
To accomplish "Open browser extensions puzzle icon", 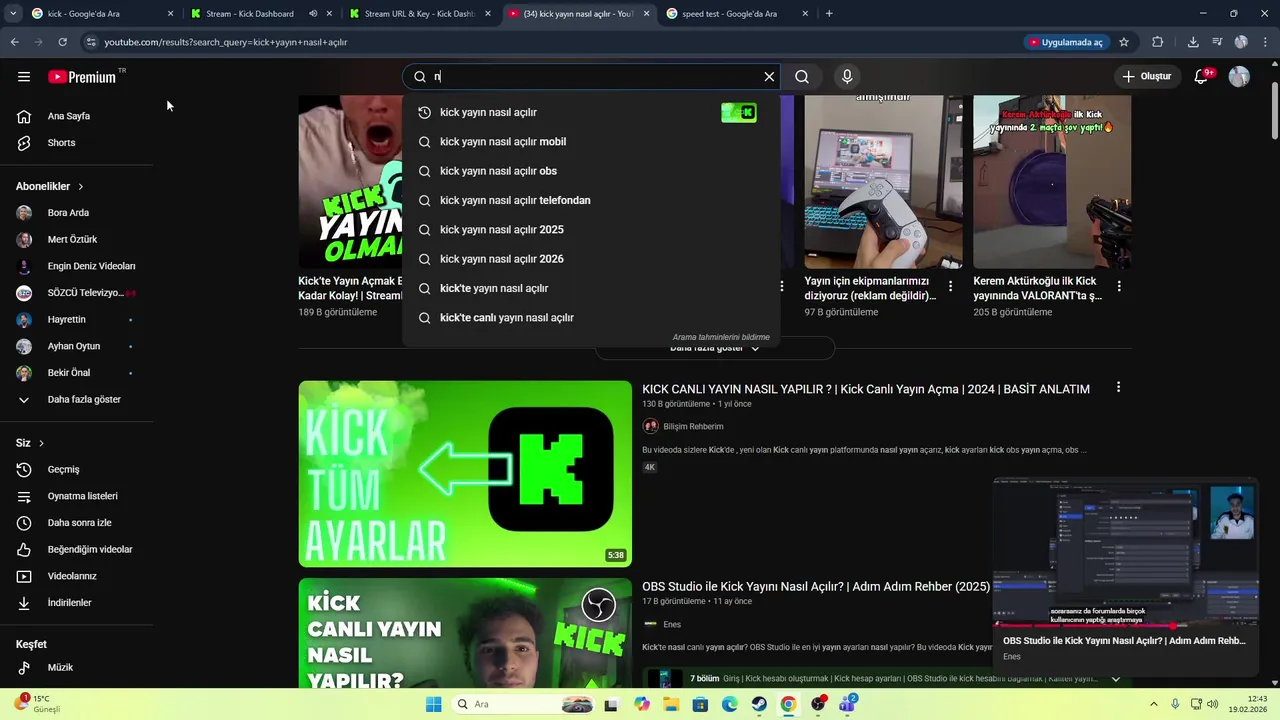I will (x=1158, y=42).
